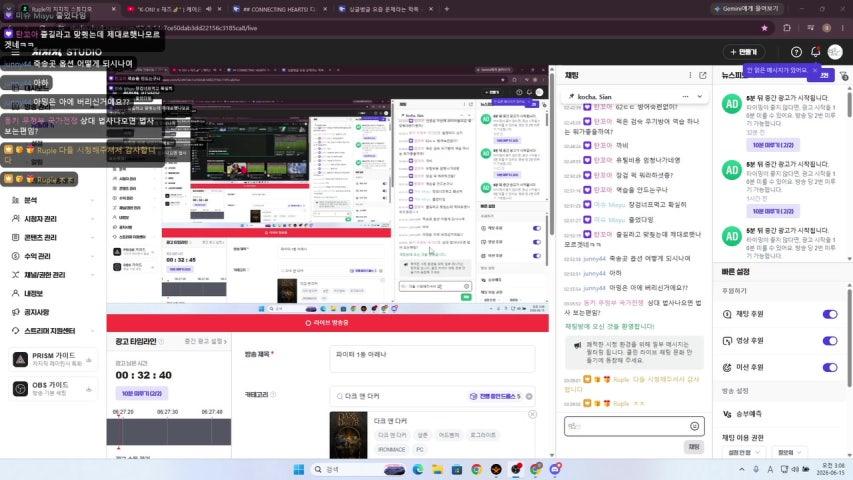Expand 분석 sidebar menu
Image resolution: width=853 pixels, height=480 pixels.
(x=53, y=200)
